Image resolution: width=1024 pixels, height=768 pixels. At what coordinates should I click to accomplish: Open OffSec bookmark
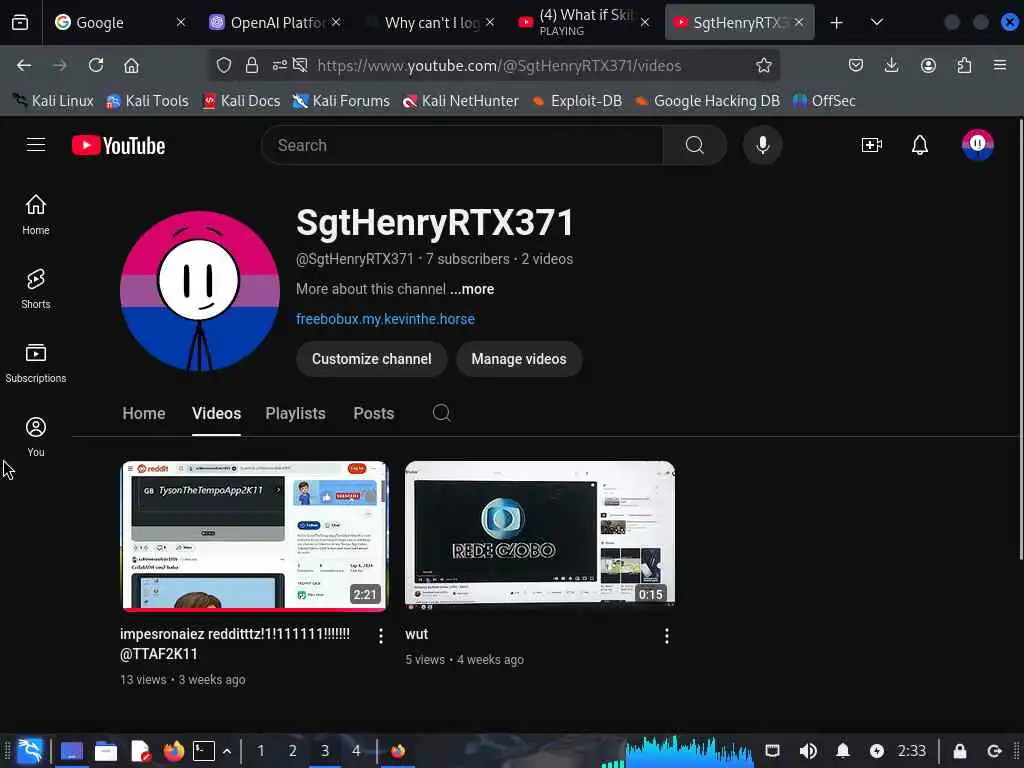tap(824, 101)
